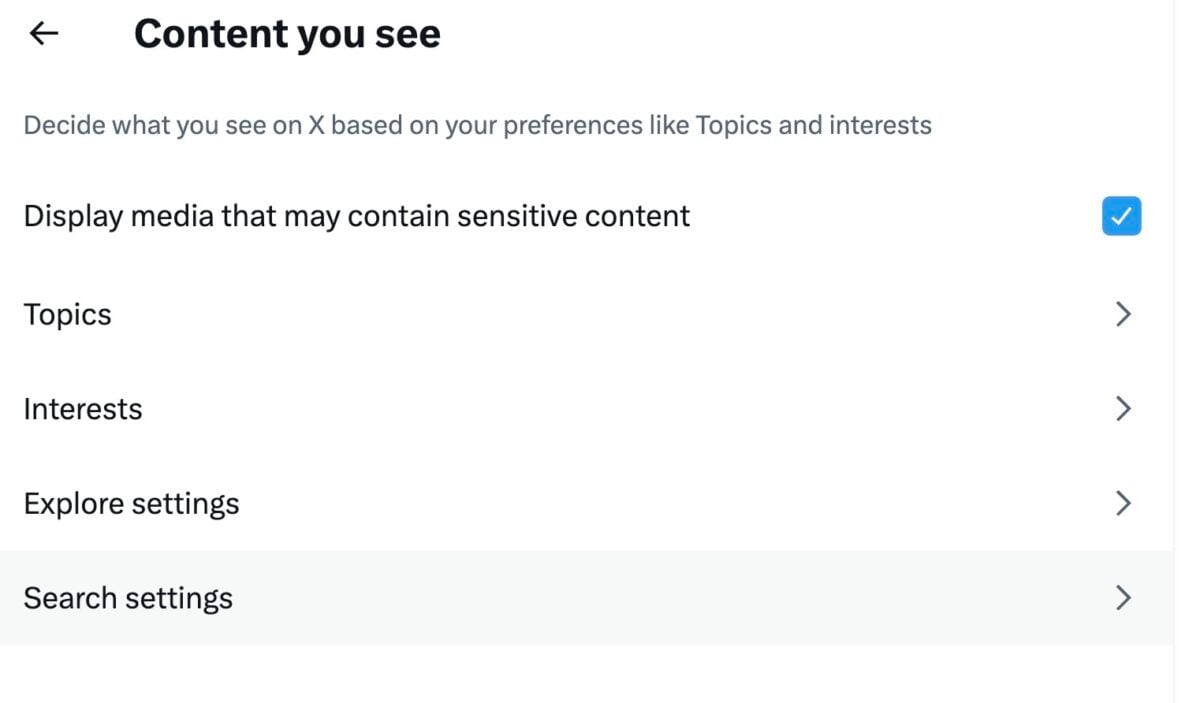This screenshot has height=703, width=1200.
Task: Click the arrow to return to Settings
Action: pos(42,33)
